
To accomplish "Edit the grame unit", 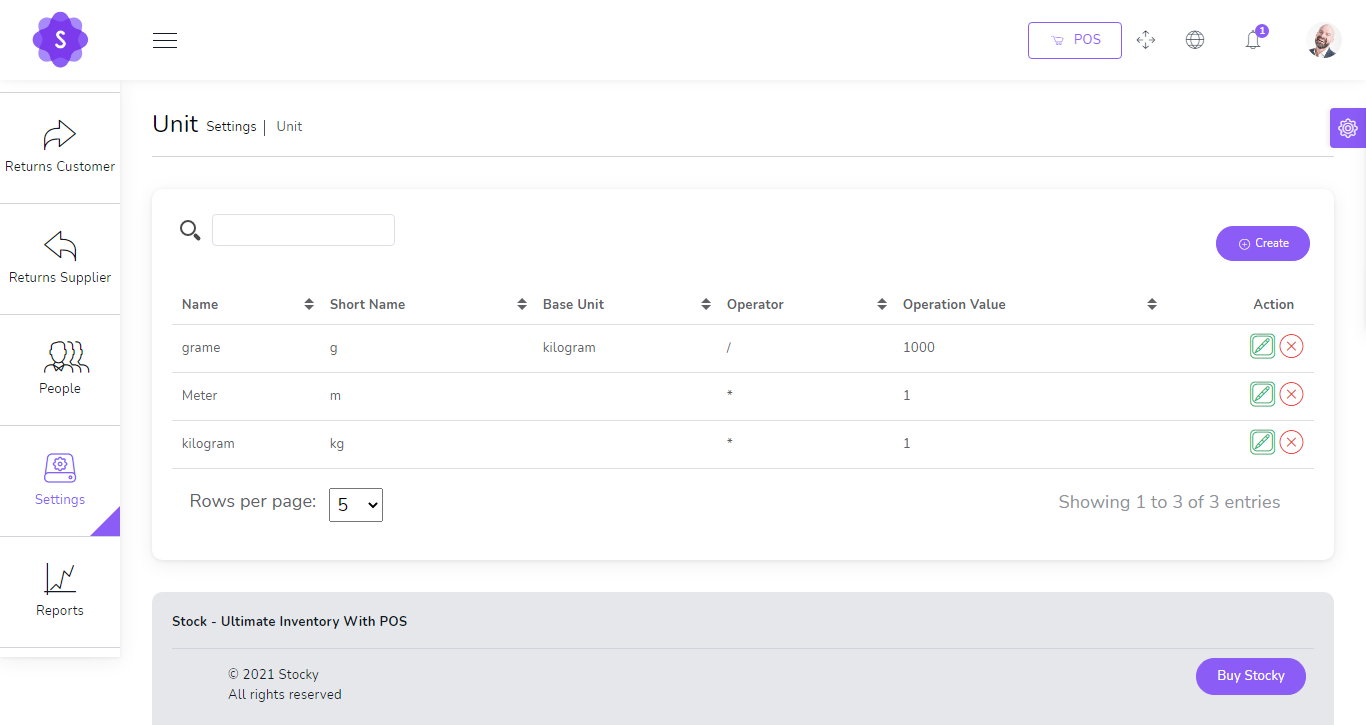I will click(x=1262, y=346).
